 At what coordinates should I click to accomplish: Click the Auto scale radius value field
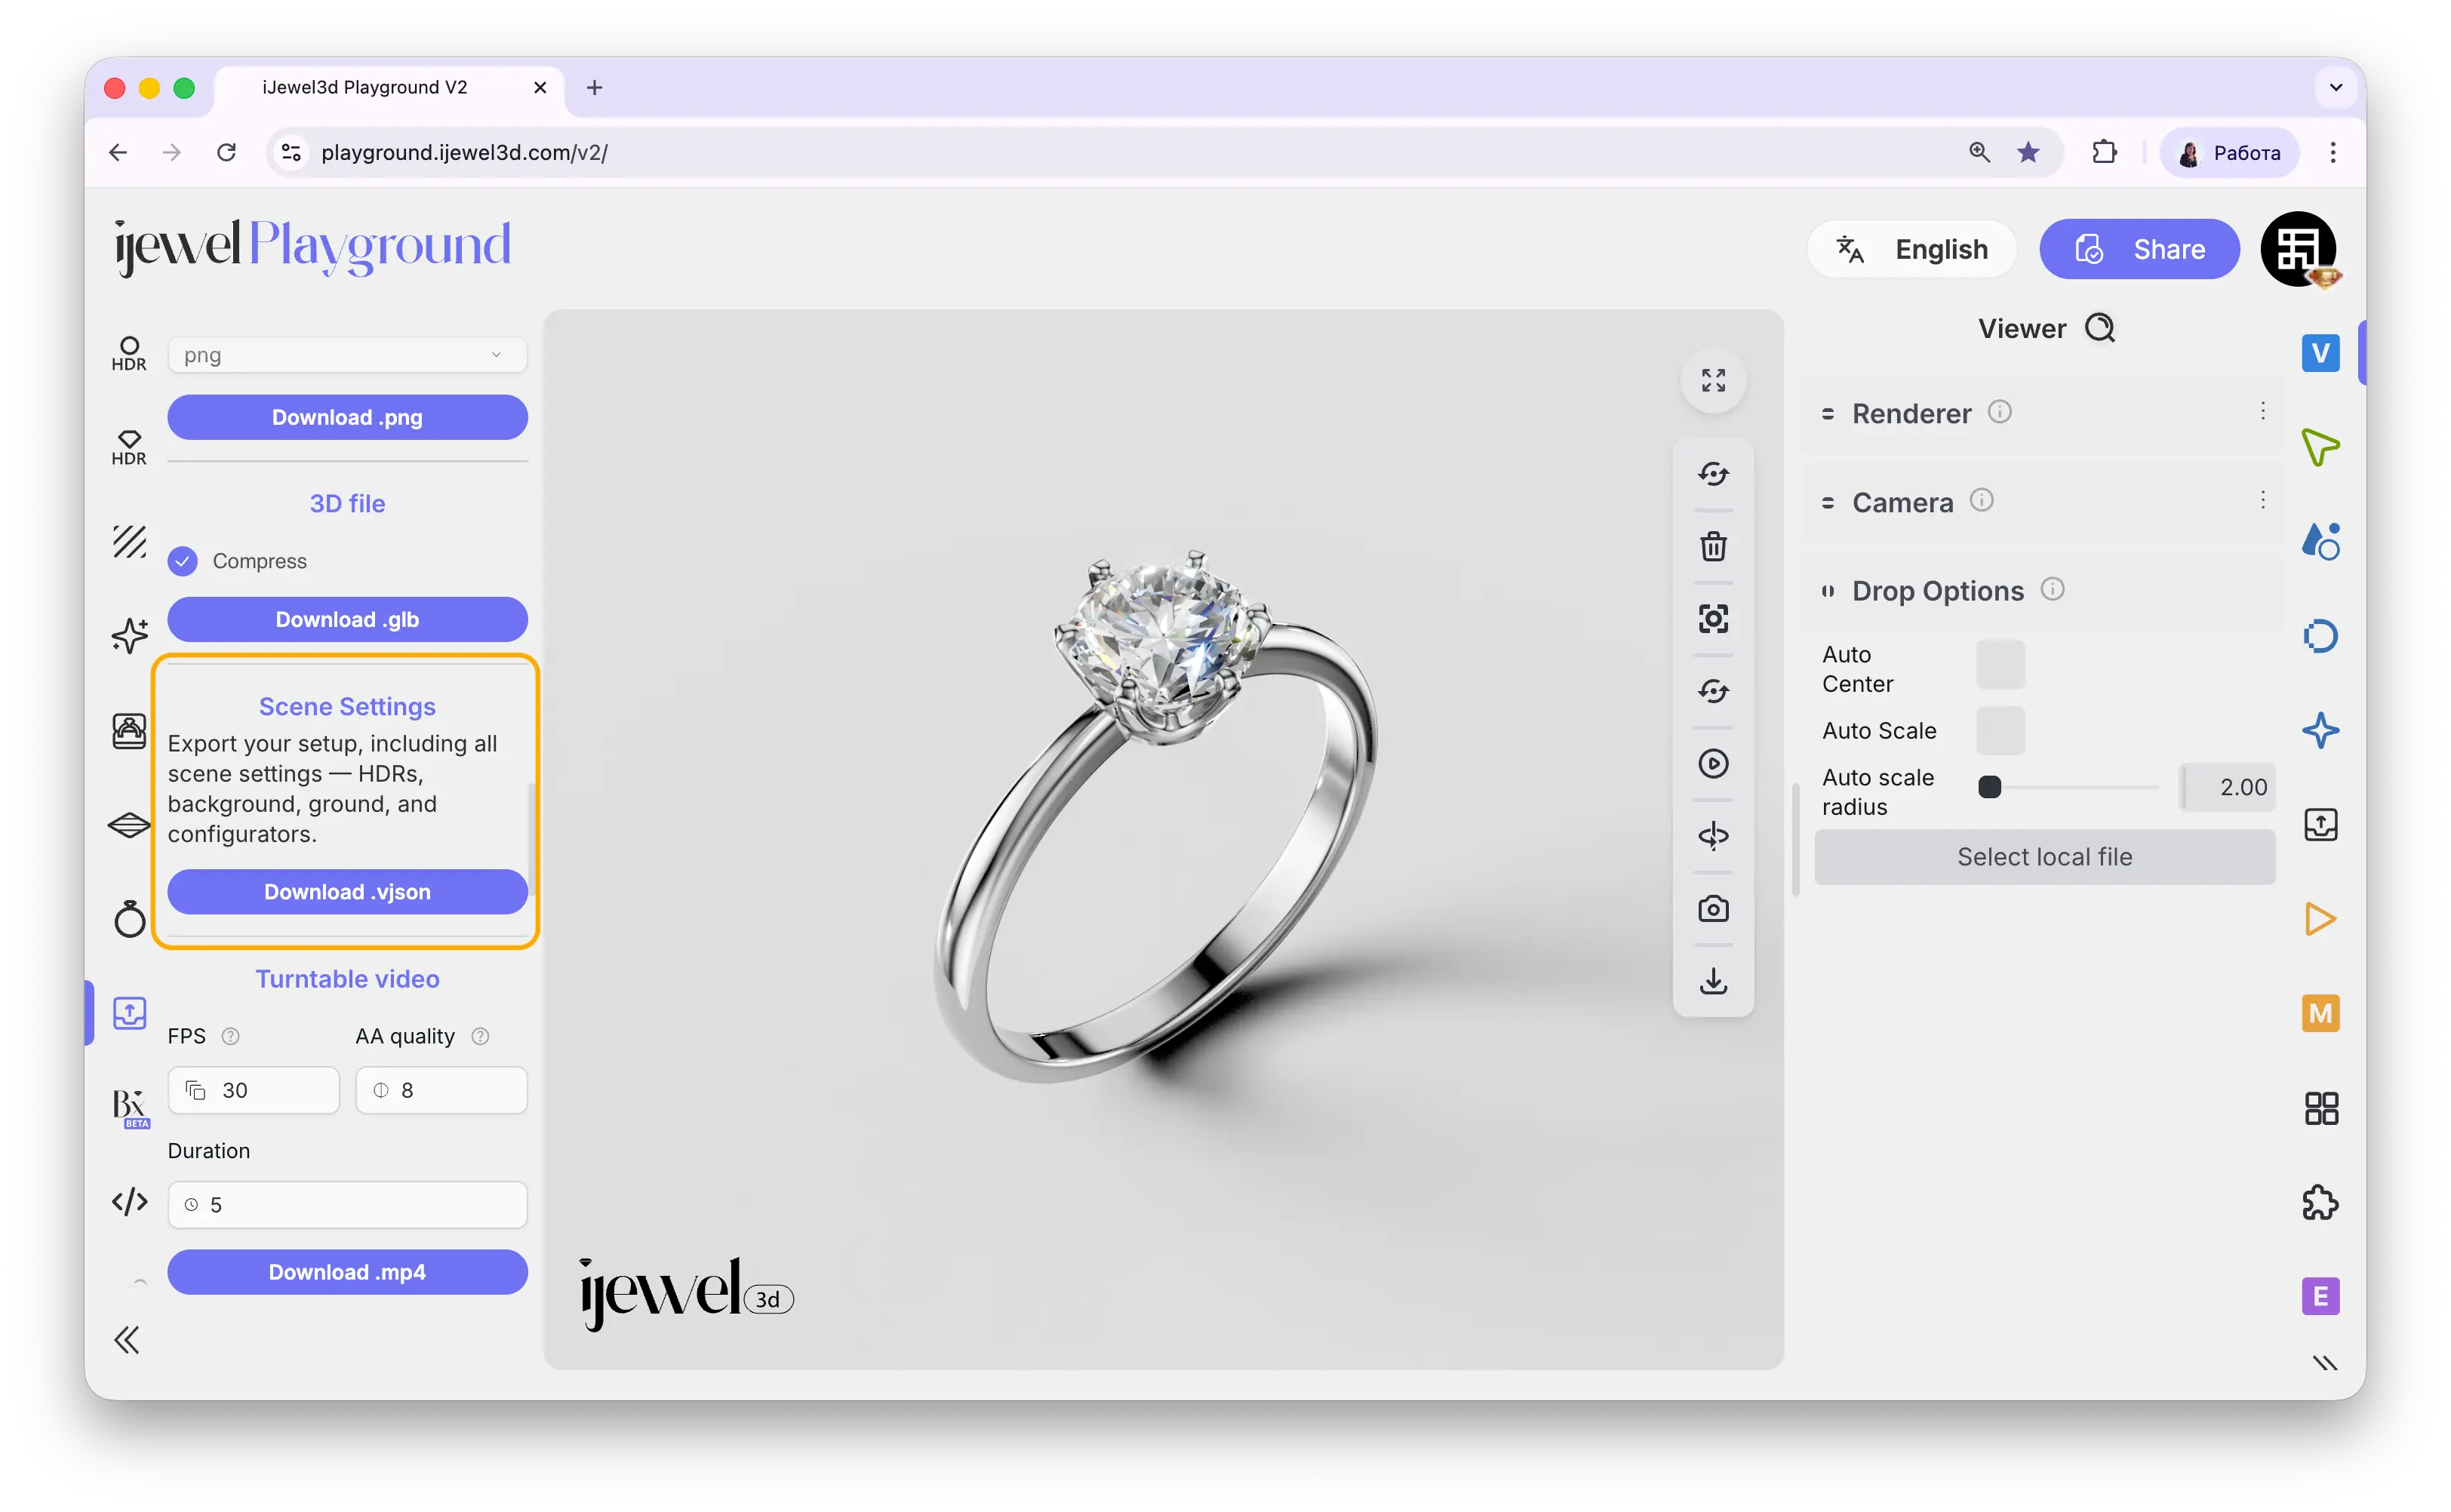pos(2227,787)
